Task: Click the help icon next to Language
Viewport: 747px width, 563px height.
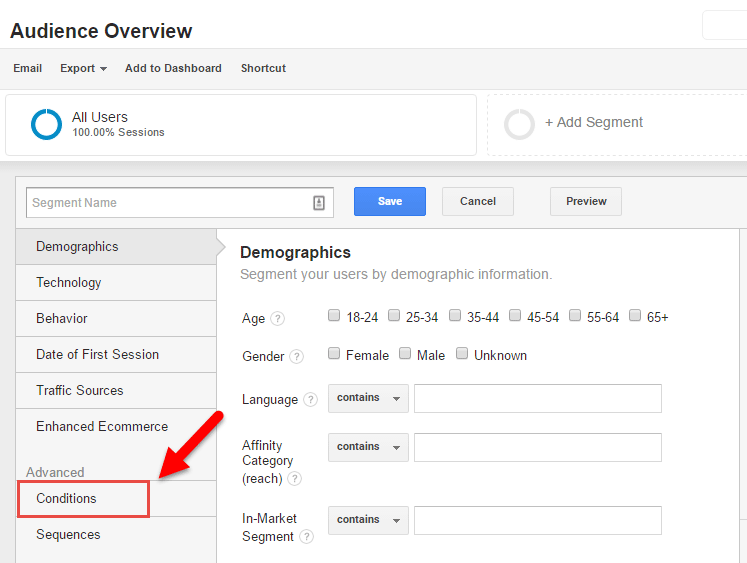Action: pyautogui.click(x=311, y=399)
